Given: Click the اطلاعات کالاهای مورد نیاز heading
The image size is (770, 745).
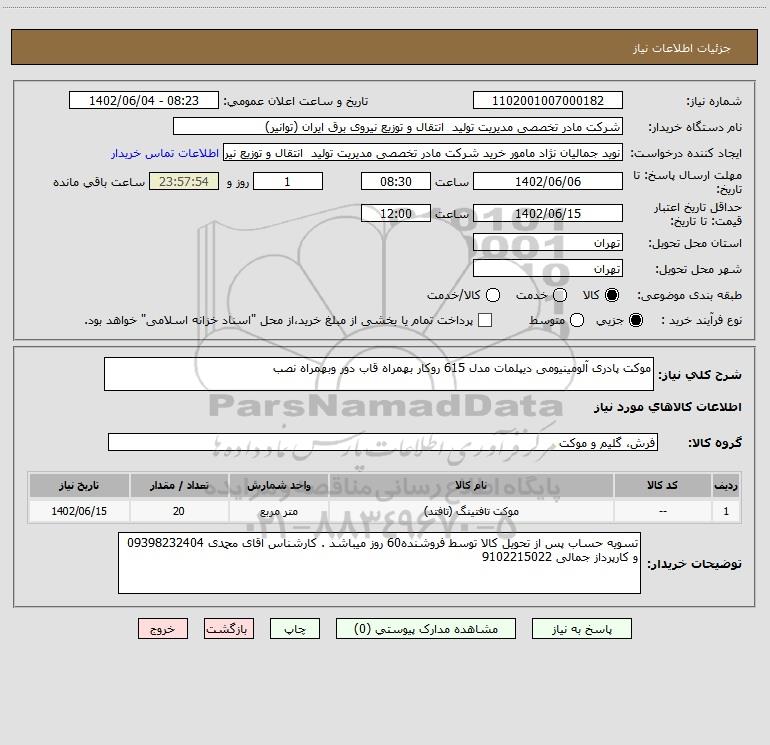Looking at the screenshot, I should [x=668, y=407].
